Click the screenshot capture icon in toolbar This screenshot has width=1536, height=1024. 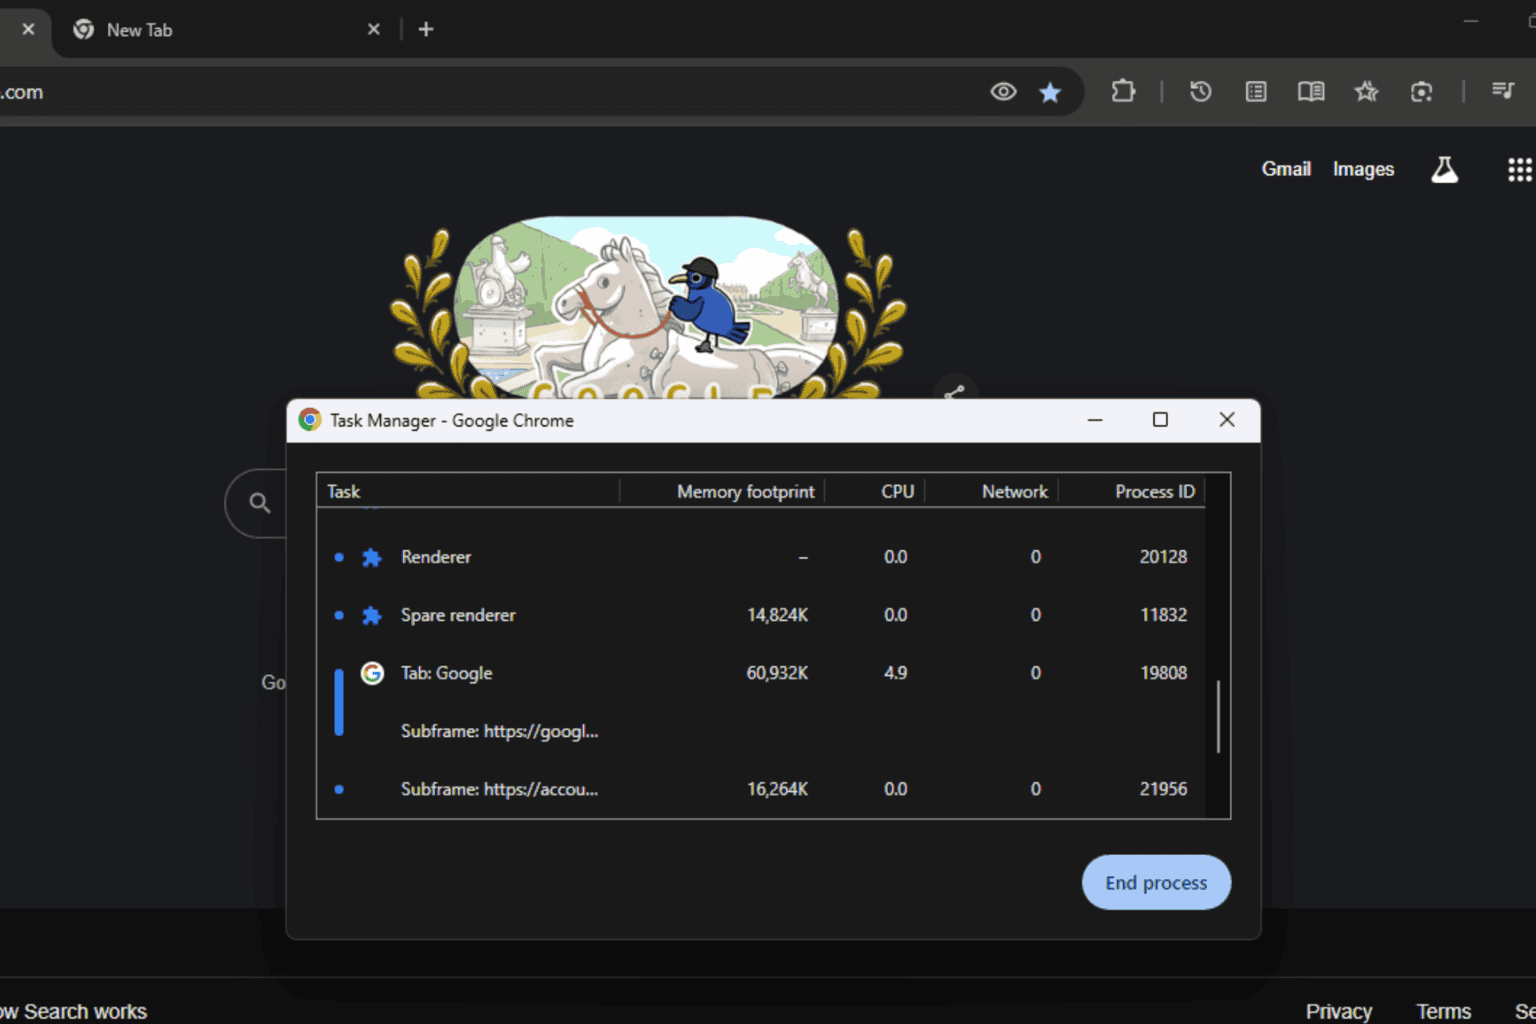point(1421,91)
